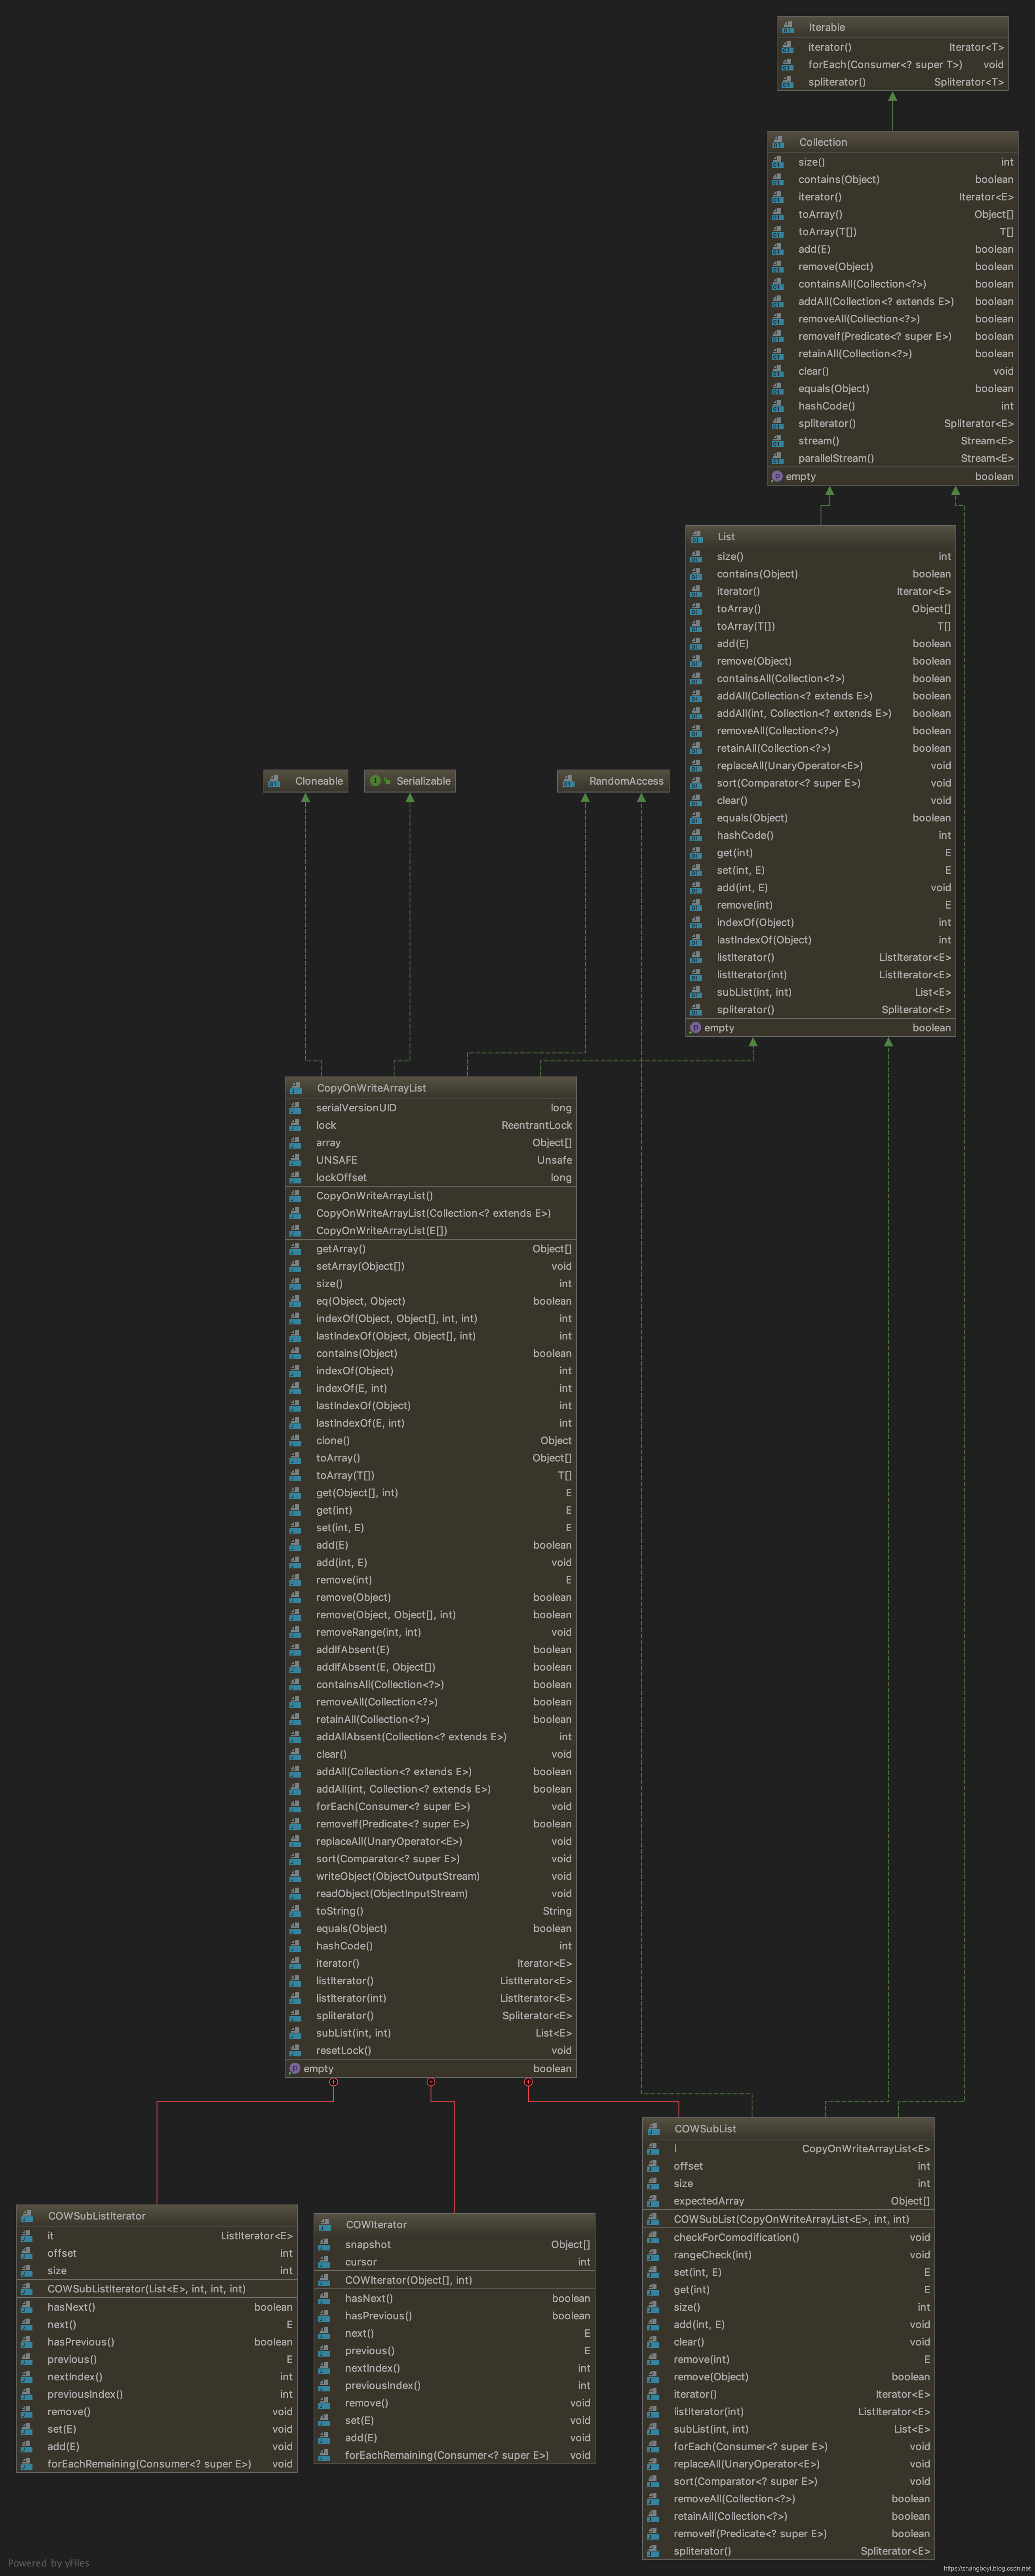Click the field icon next to serialVersionUID
The height and width of the screenshot is (2576, 1035).
tap(296, 1108)
